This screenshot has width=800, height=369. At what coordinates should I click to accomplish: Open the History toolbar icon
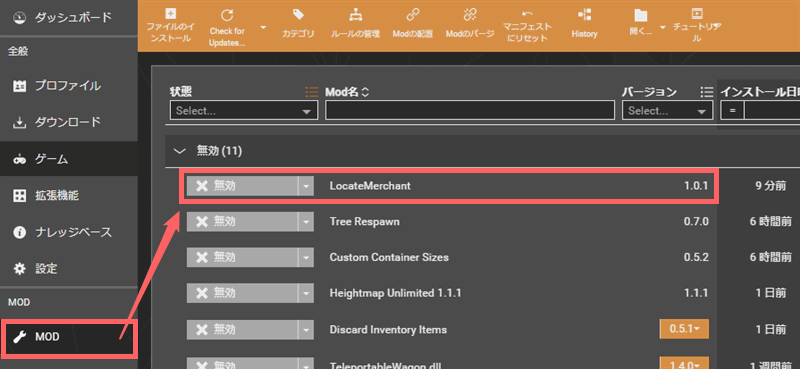tap(584, 14)
